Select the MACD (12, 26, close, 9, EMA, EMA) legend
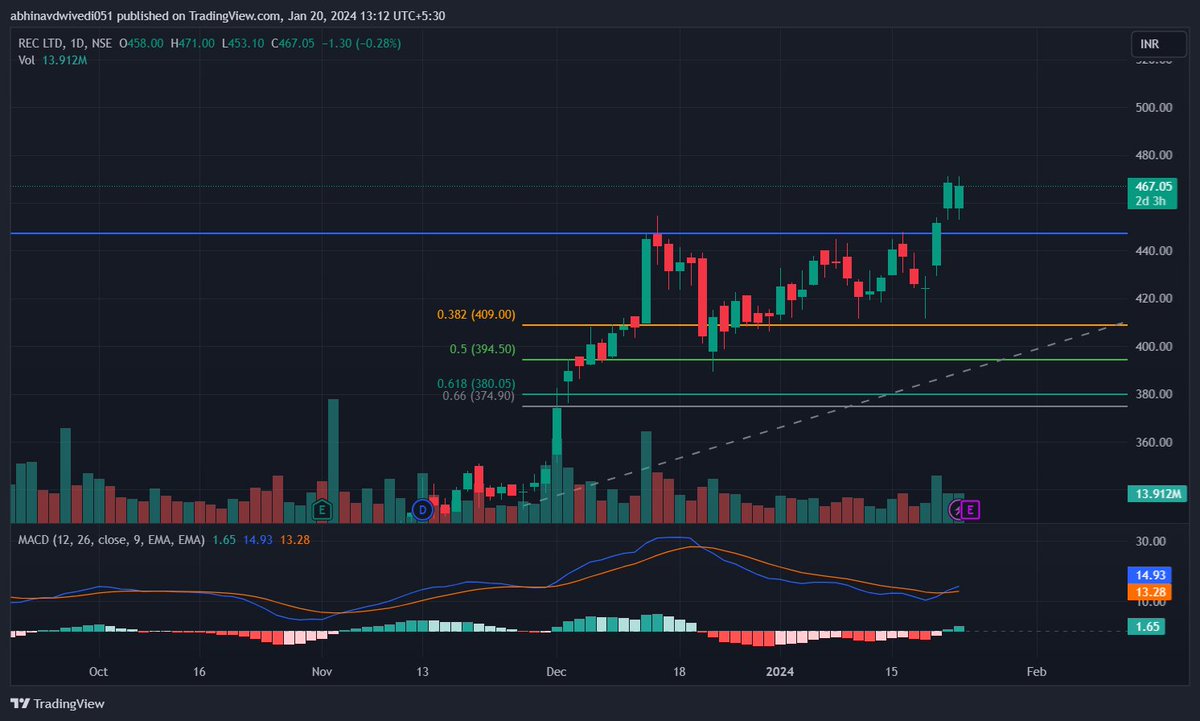 point(112,539)
